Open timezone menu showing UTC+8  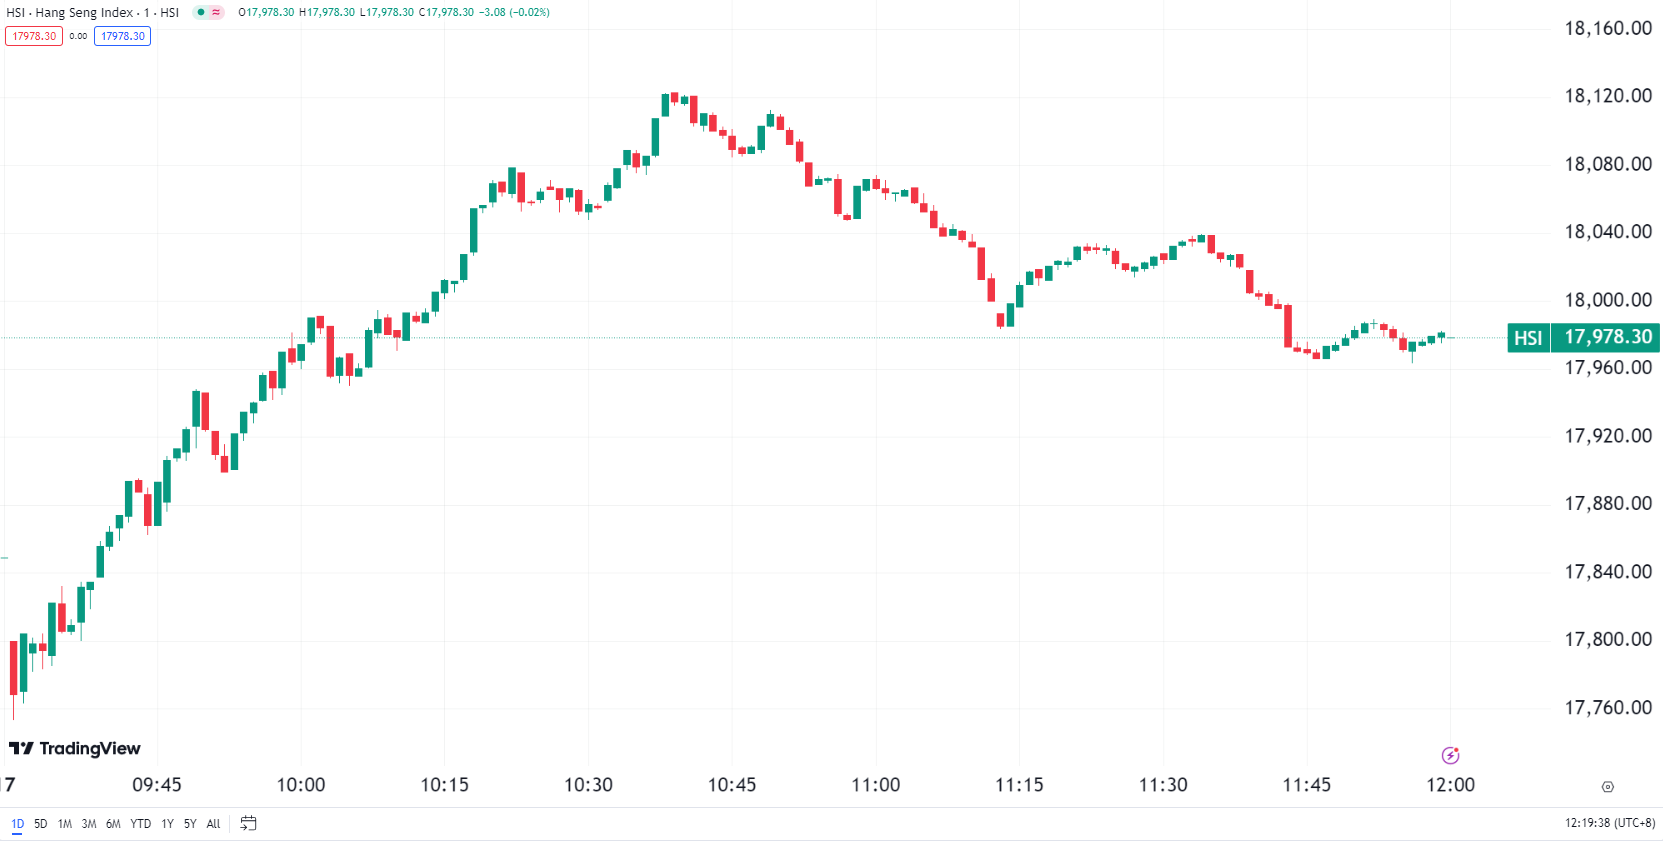(x=1610, y=823)
